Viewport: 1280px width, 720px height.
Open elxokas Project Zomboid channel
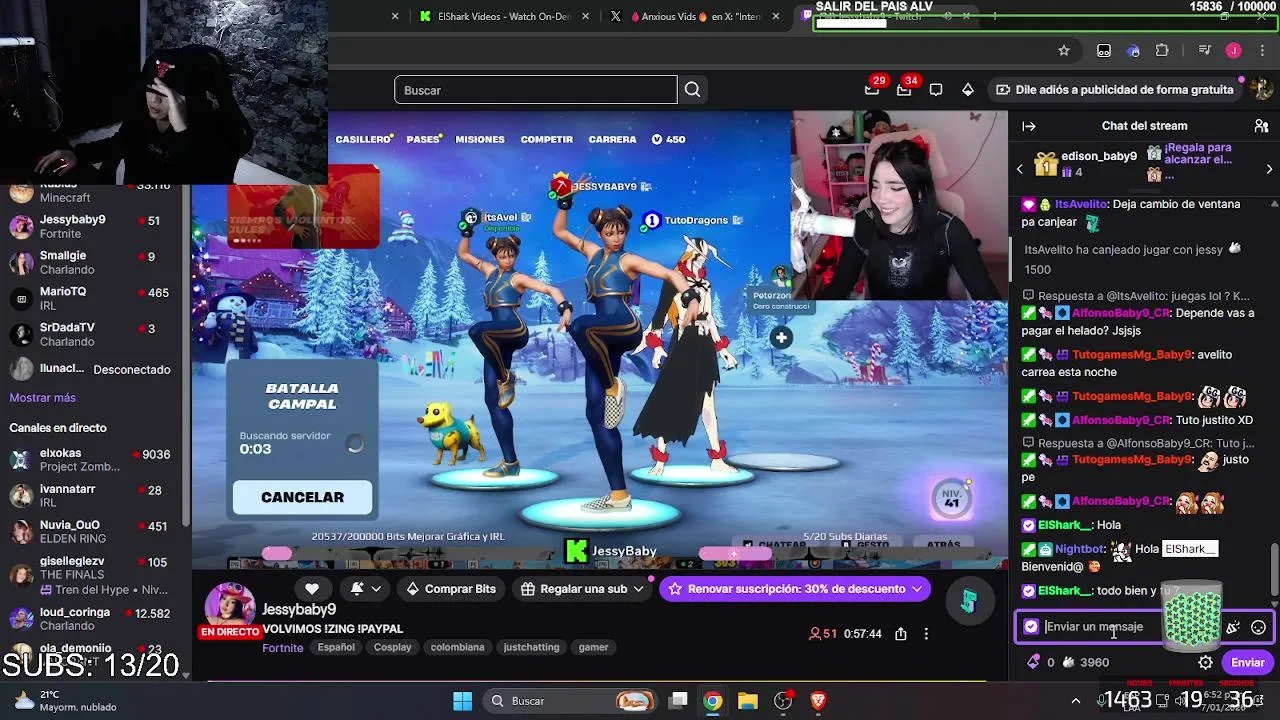92,460
